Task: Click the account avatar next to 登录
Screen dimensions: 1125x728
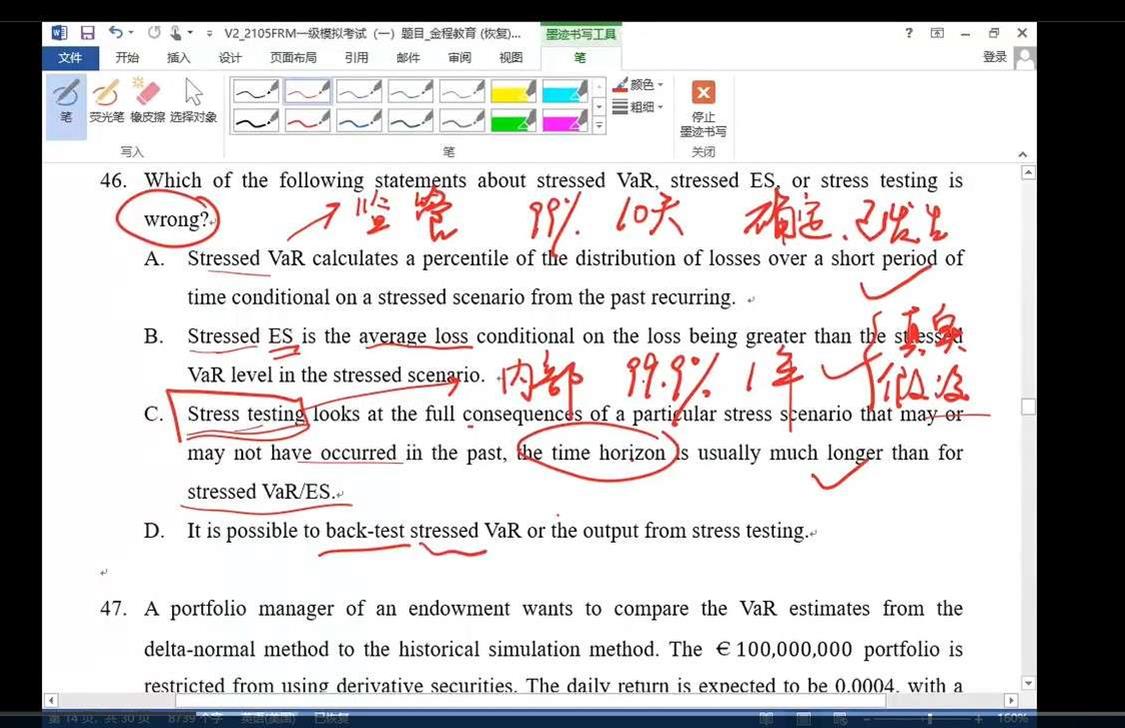Action: click(x=1025, y=58)
